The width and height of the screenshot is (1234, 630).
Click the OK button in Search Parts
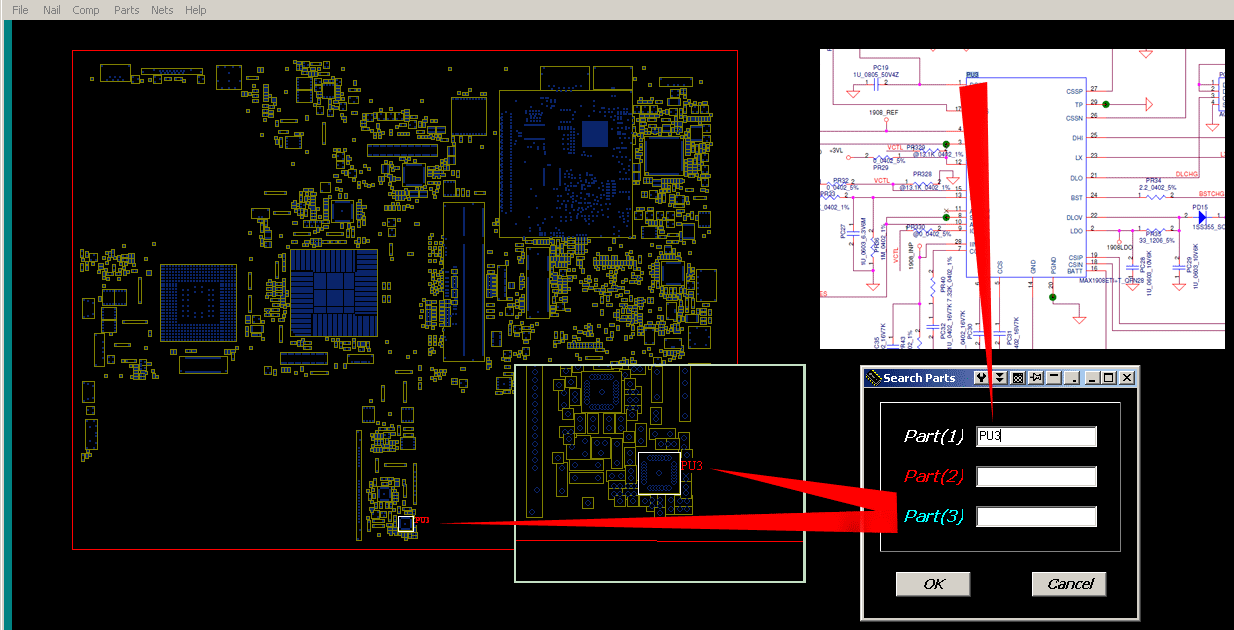point(933,584)
